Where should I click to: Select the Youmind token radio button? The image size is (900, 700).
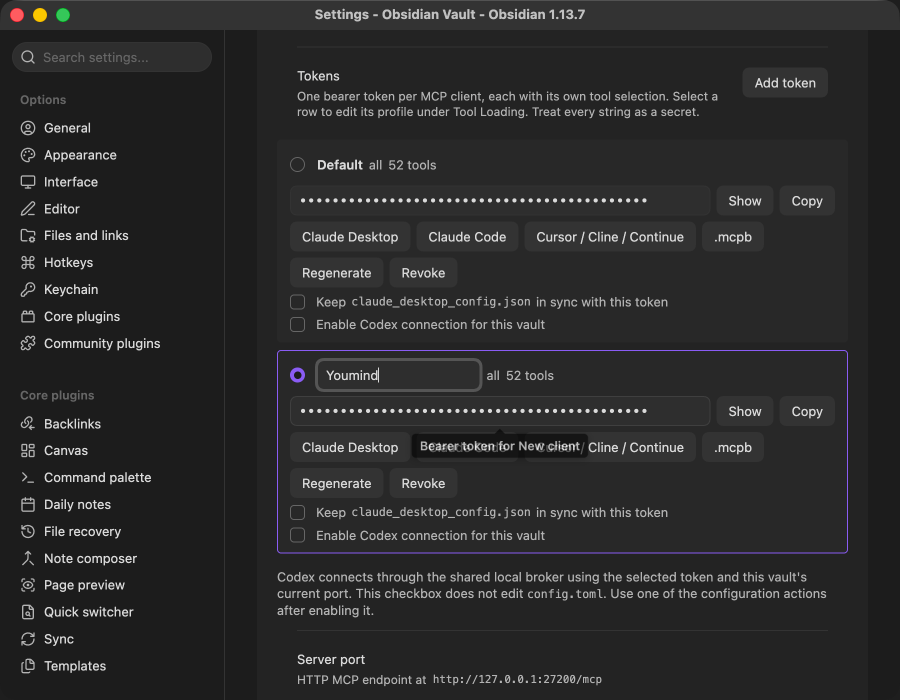pos(297,375)
